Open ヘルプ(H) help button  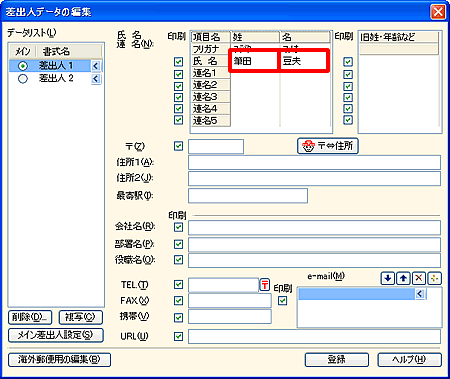[x=409, y=359]
